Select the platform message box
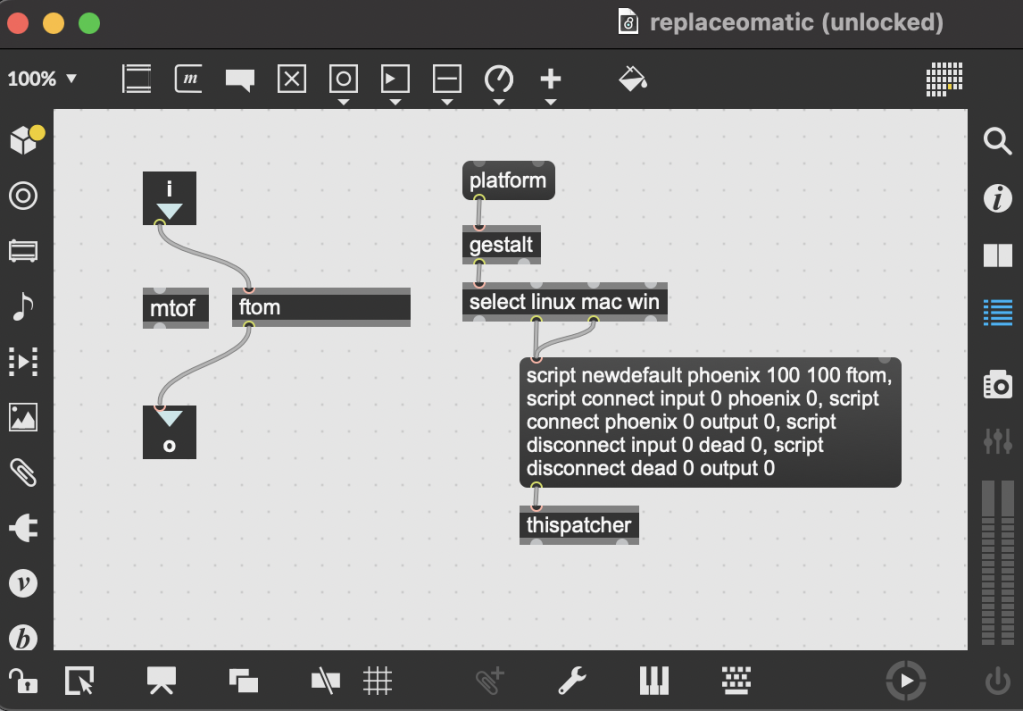The image size is (1023, 711). click(508, 181)
